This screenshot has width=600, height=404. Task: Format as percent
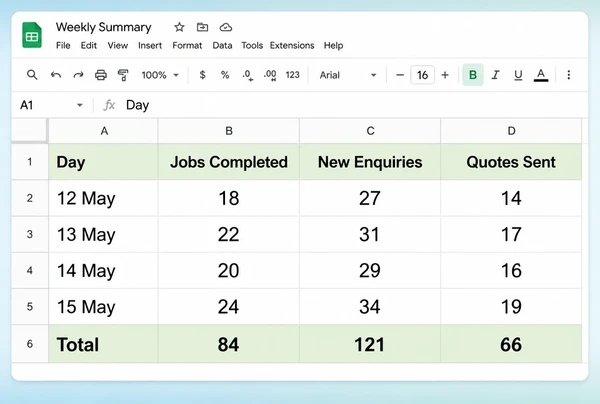[225, 75]
